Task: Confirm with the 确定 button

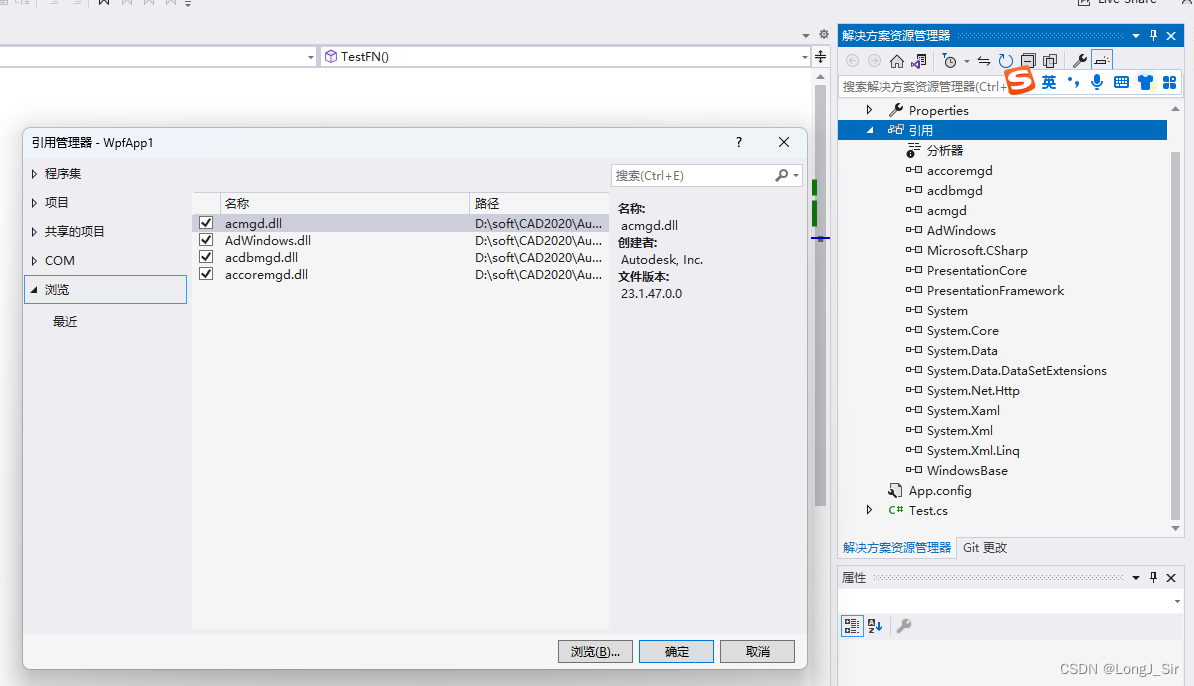Action: [x=676, y=652]
